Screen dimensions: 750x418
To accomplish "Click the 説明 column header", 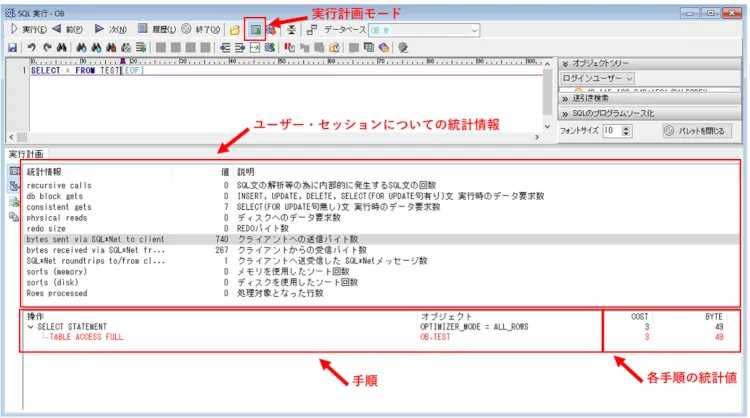I will [486, 172].
